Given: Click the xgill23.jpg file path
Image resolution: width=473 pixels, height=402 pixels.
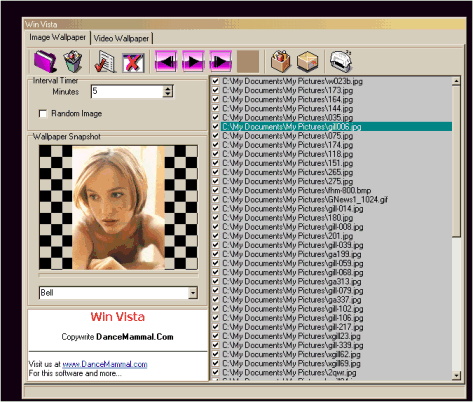Looking at the screenshot, I should (291, 336).
